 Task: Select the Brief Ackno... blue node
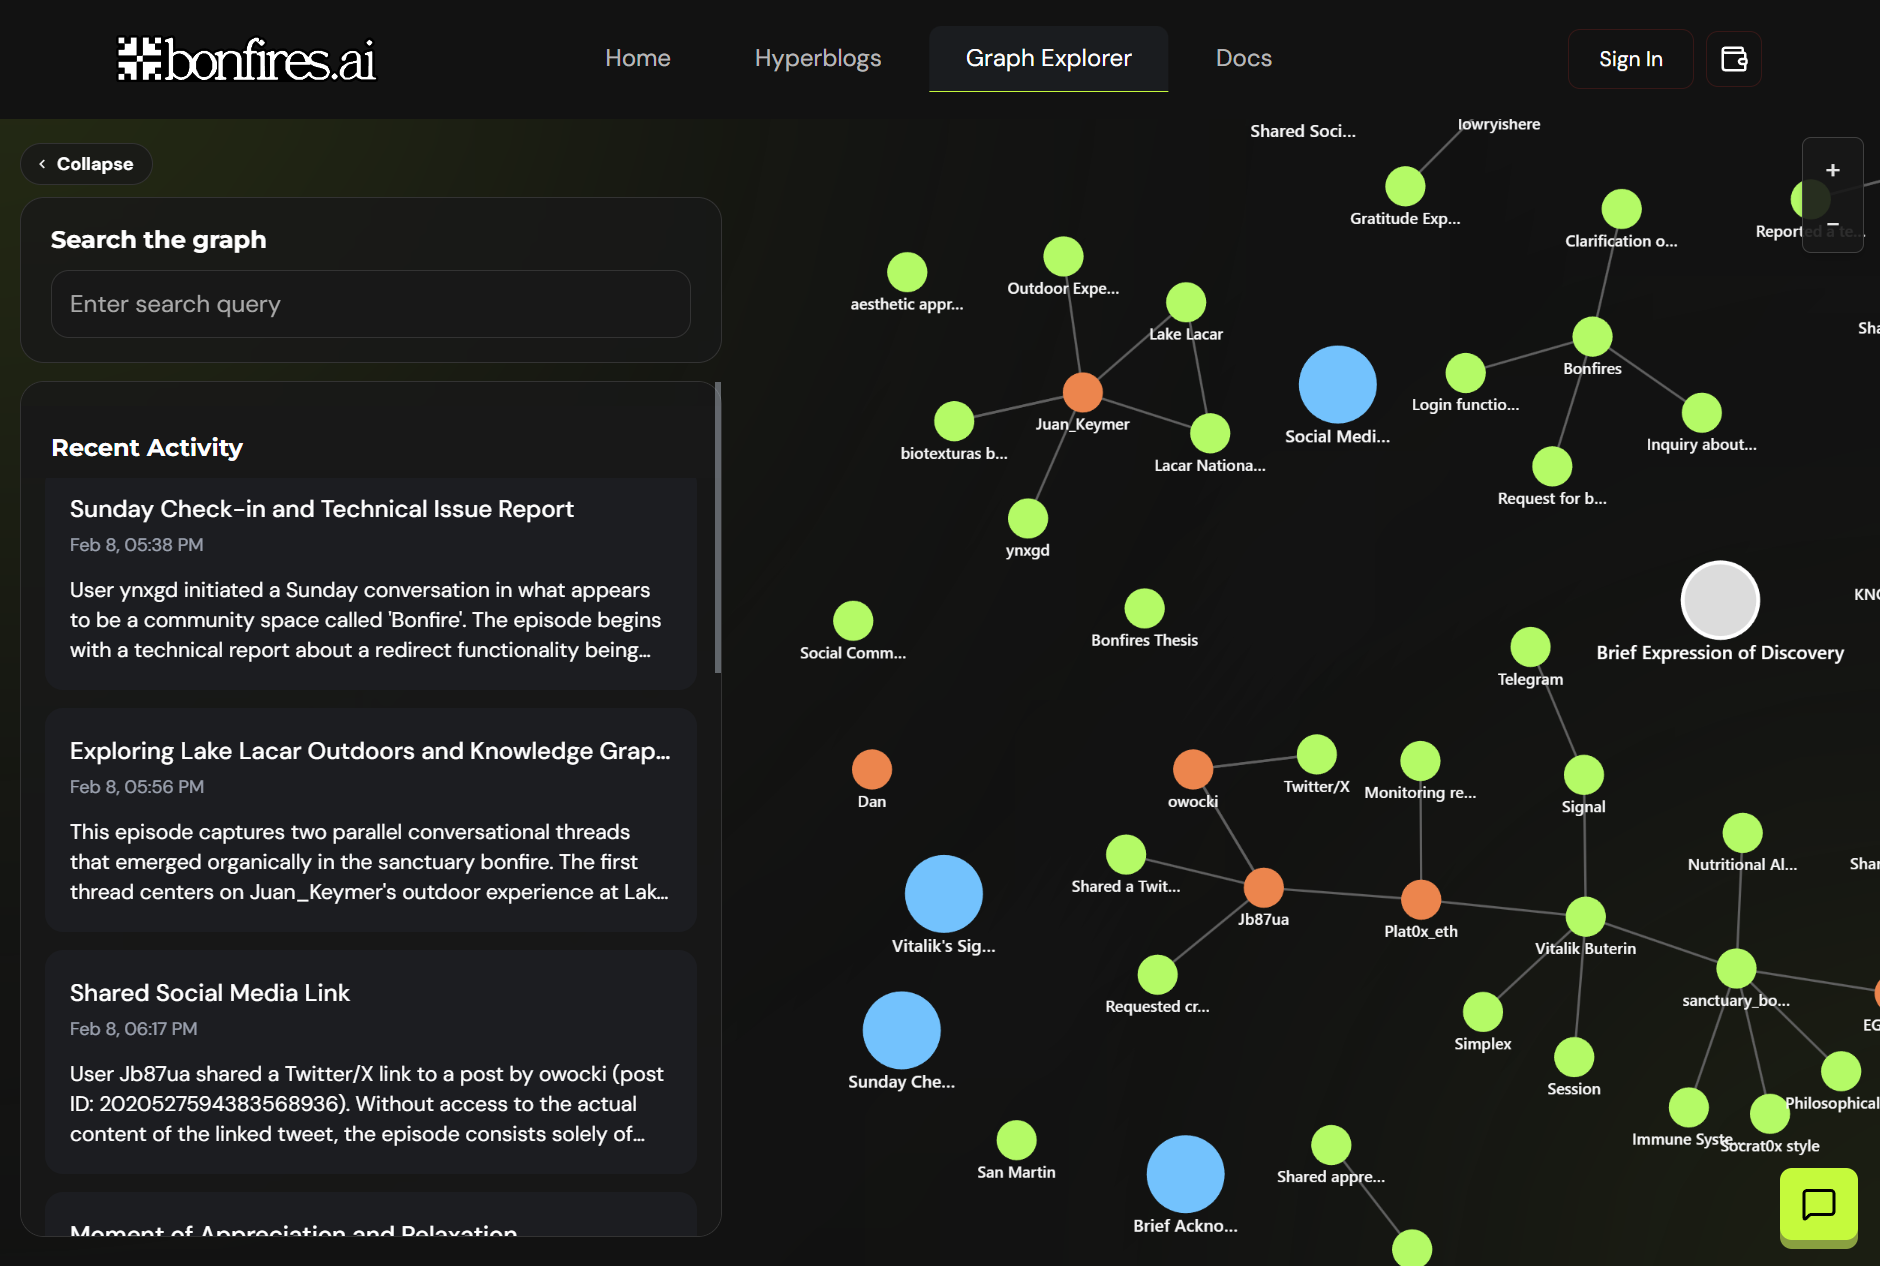(1185, 1174)
